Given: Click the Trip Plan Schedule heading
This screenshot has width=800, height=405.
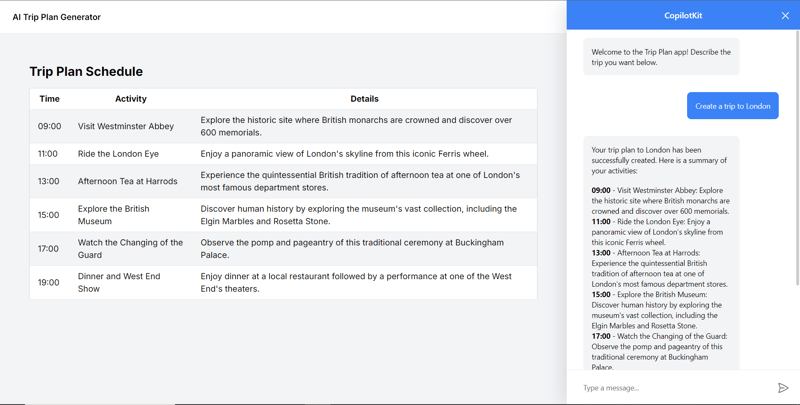Looking at the screenshot, I should (x=86, y=71).
